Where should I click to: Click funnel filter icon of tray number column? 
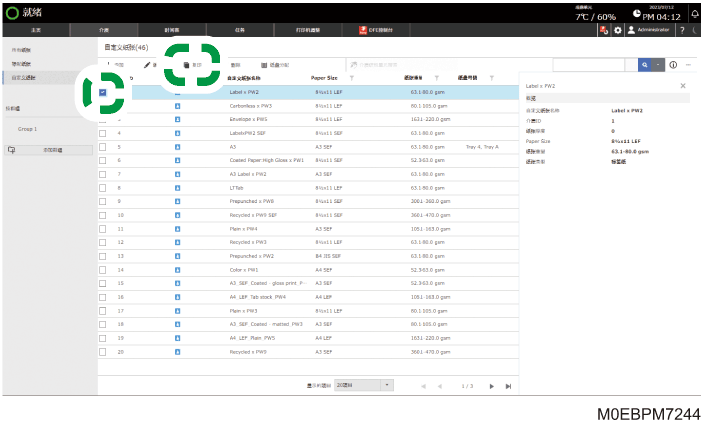(x=492, y=78)
